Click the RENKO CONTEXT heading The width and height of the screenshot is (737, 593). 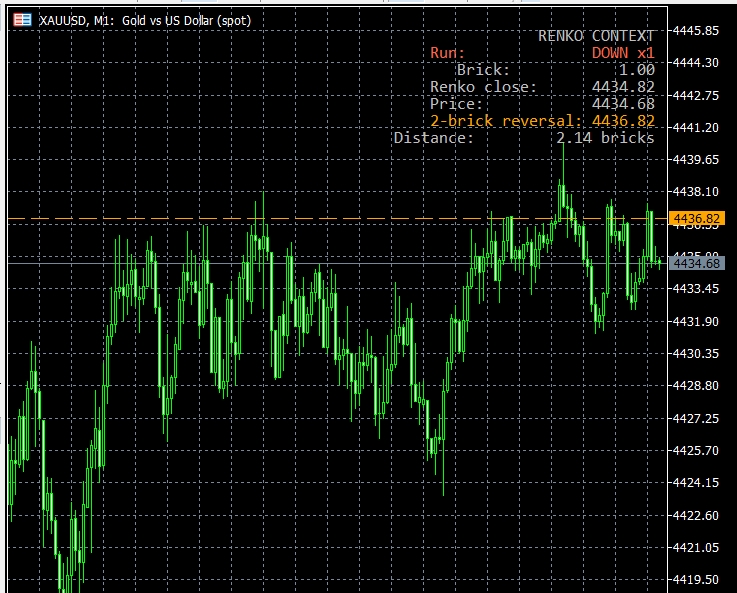click(x=596, y=36)
